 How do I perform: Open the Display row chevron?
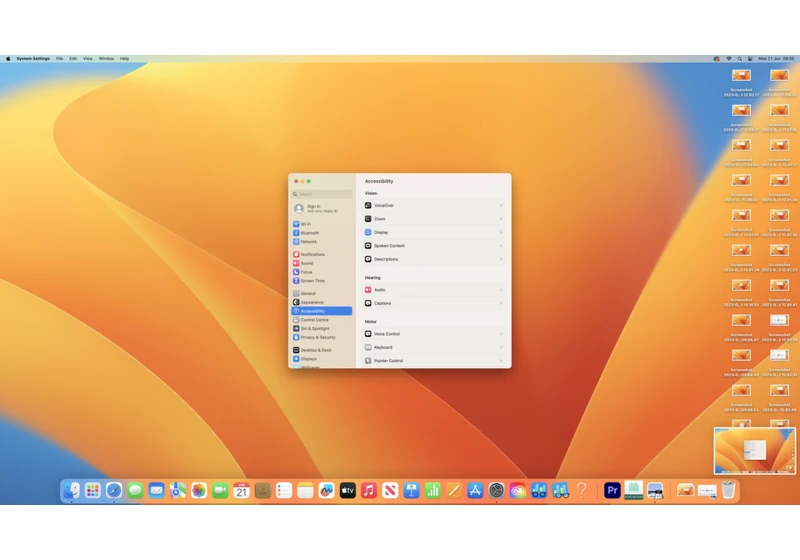click(x=501, y=232)
